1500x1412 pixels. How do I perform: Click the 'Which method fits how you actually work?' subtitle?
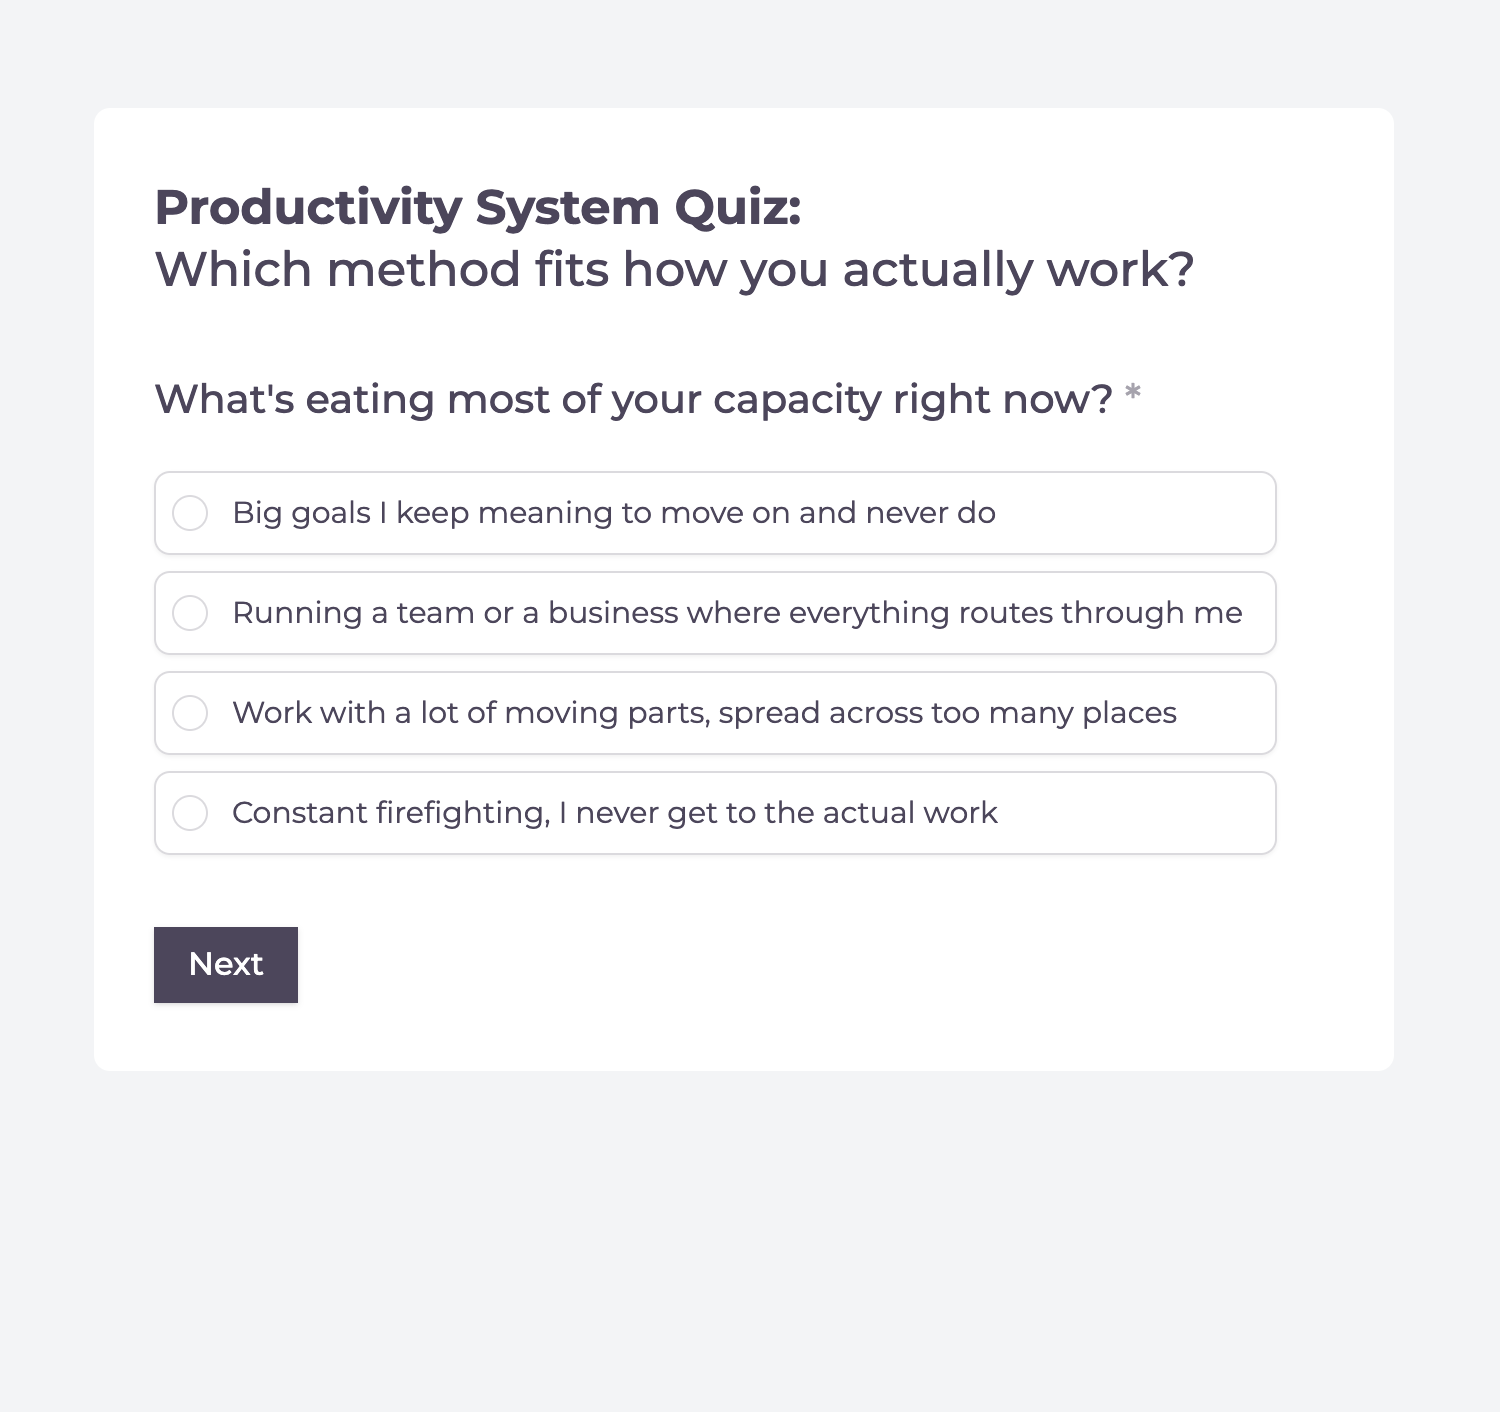[675, 270]
